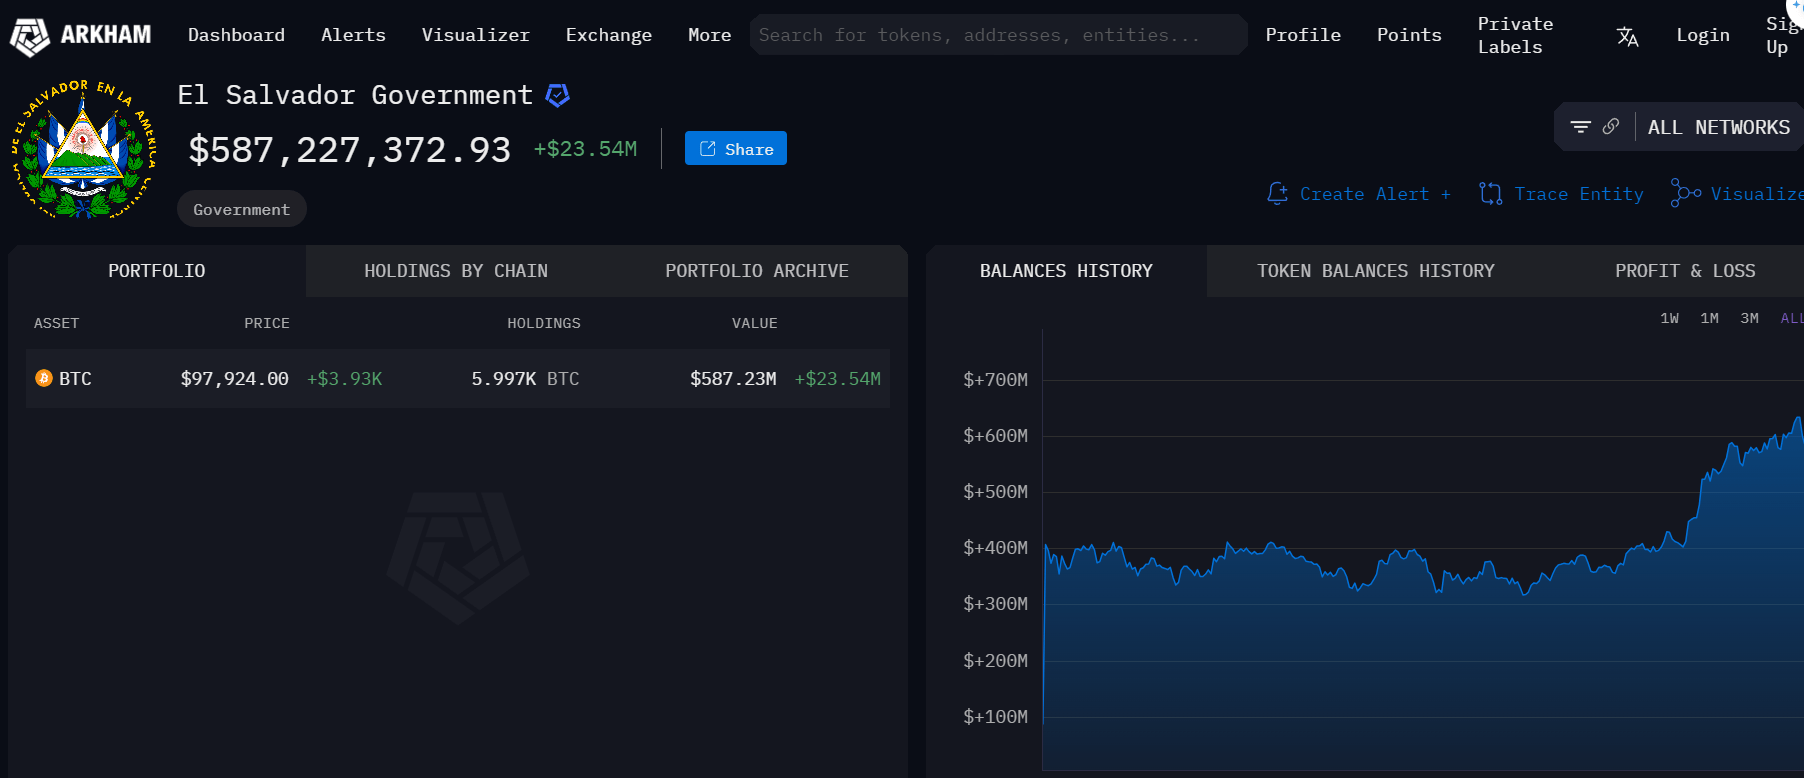The image size is (1804, 778).
Task: Click the $+400M axis label
Action: tap(995, 548)
